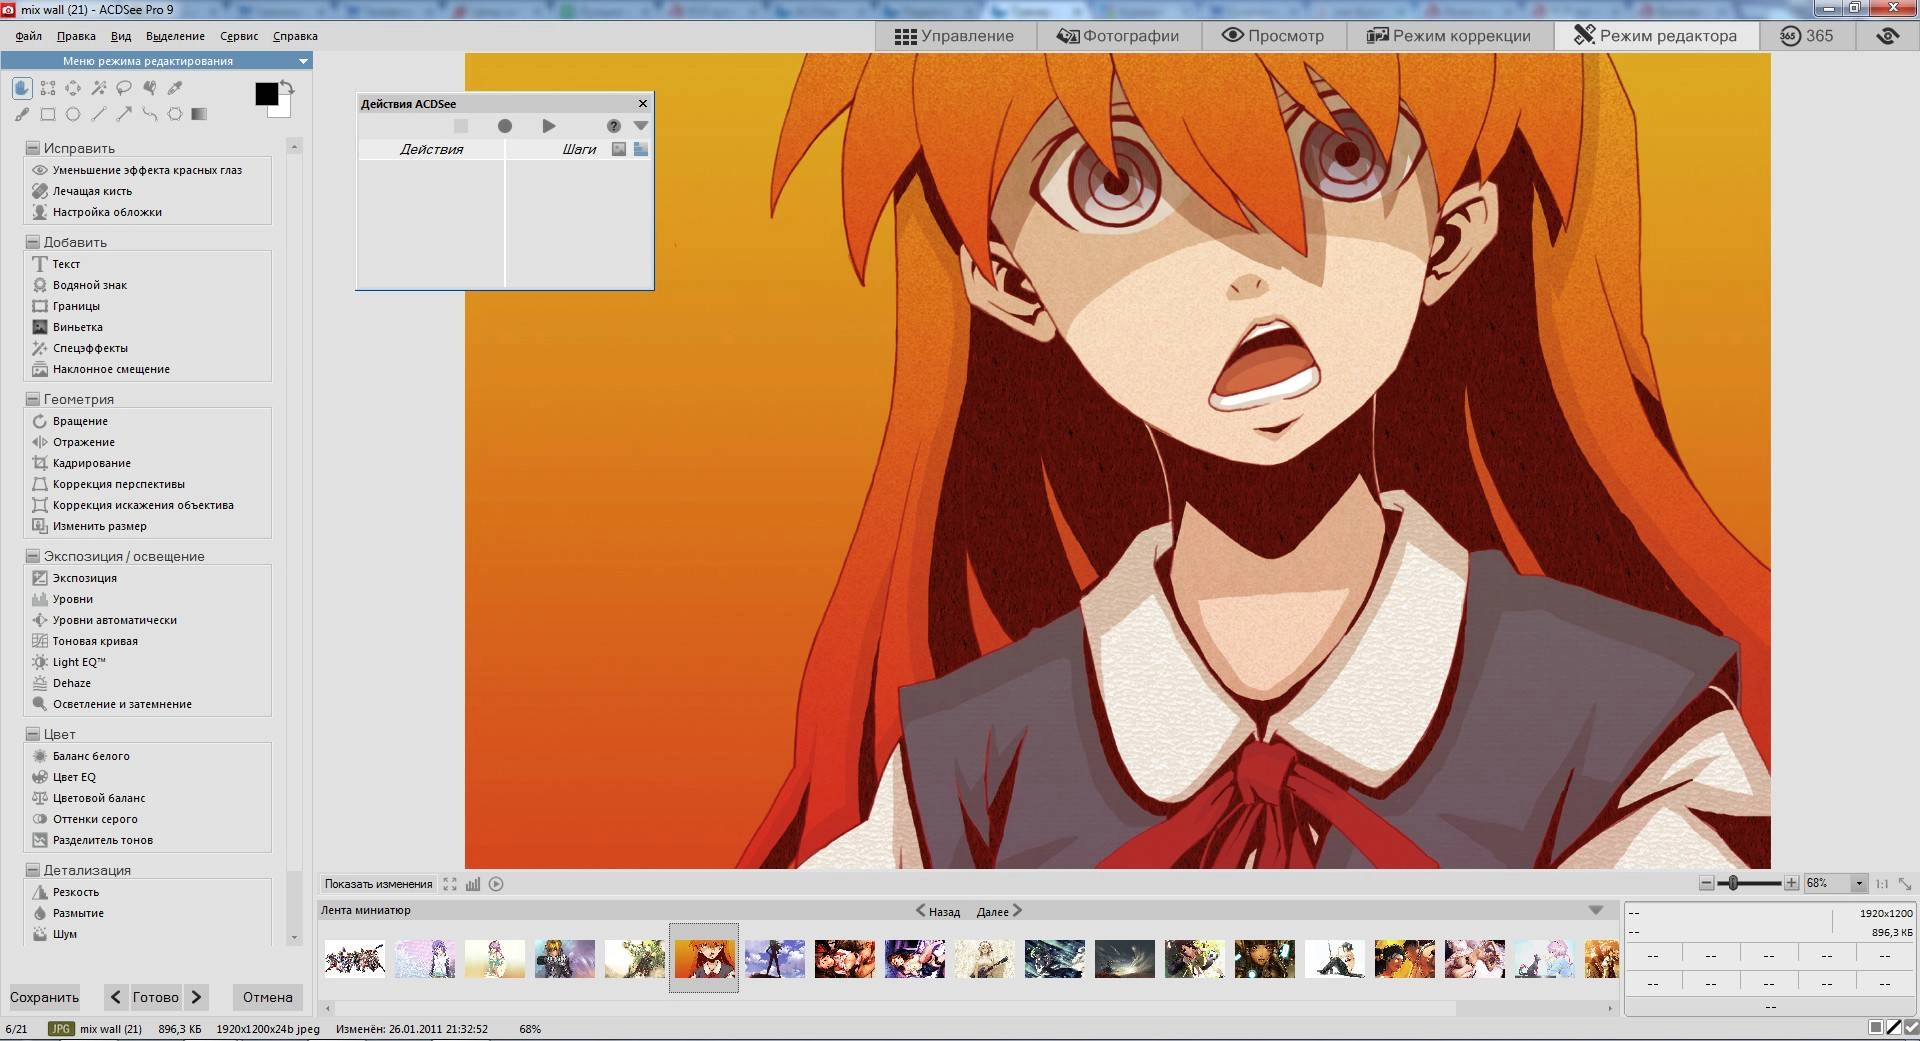Image resolution: width=1920 pixels, height=1041 pixels.
Task: Switch to Управление mode tab
Action: point(954,36)
